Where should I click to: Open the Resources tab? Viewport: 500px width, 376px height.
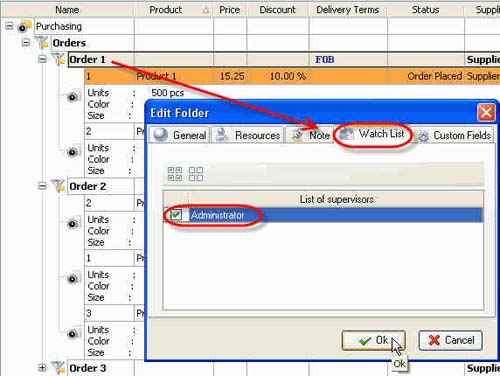248,135
